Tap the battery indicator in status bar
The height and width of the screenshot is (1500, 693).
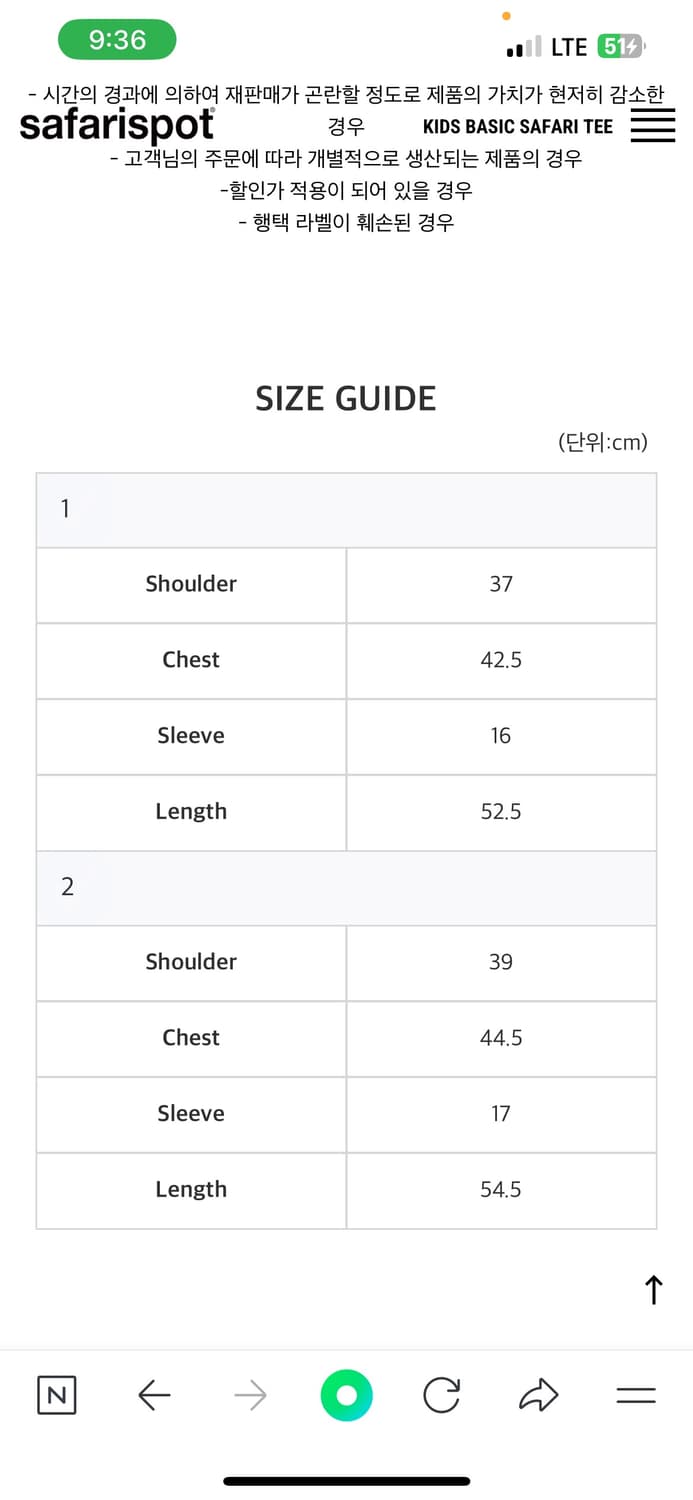coord(622,46)
